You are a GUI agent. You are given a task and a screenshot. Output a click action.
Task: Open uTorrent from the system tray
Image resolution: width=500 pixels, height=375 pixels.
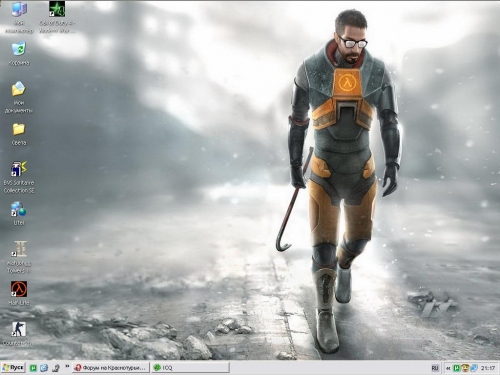pyautogui.click(x=457, y=368)
